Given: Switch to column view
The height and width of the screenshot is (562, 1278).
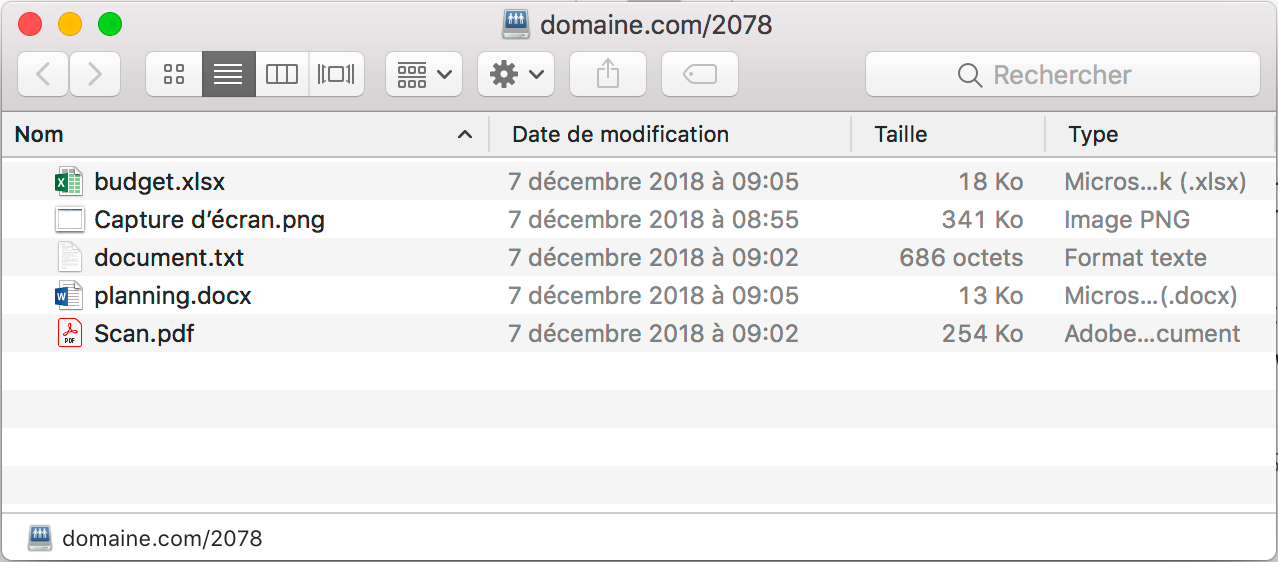Looking at the screenshot, I should (x=282, y=74).
